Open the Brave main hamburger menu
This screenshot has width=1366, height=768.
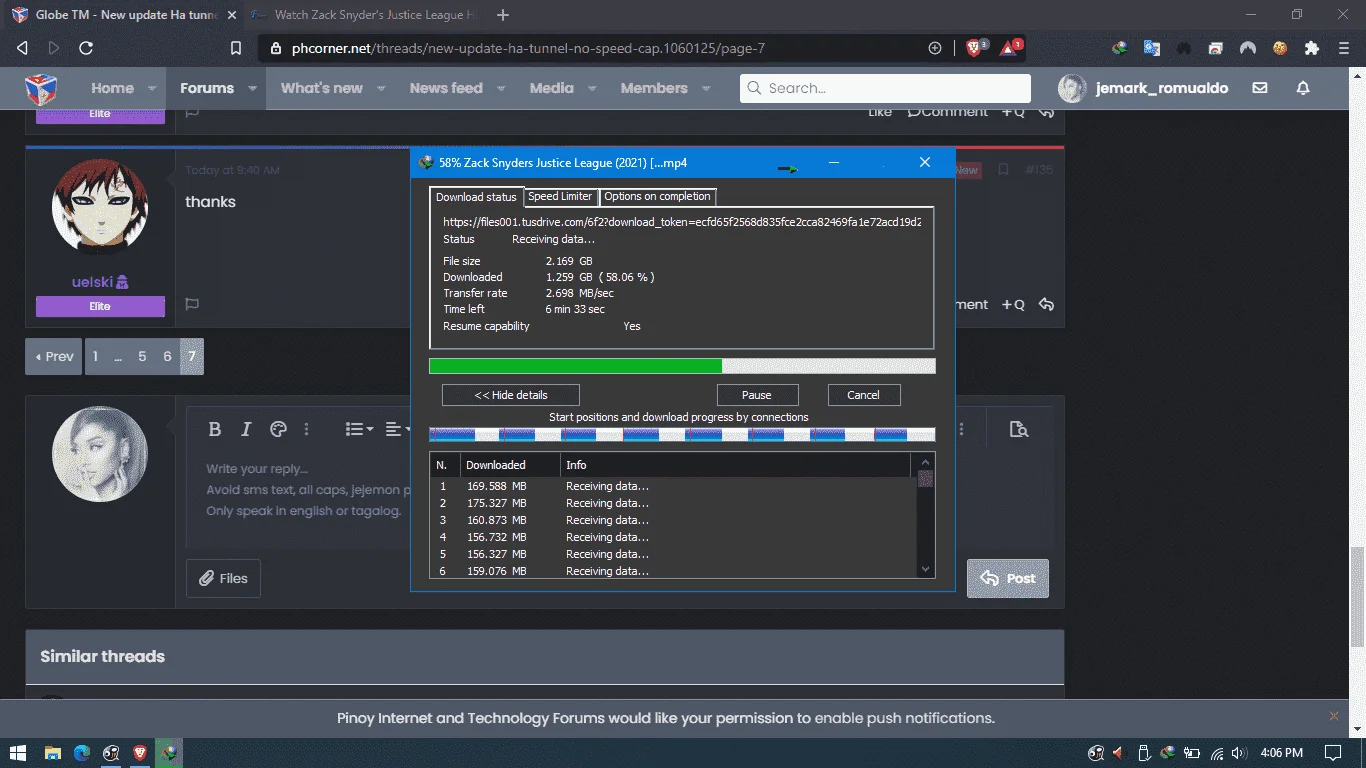tap(1344, 48)
